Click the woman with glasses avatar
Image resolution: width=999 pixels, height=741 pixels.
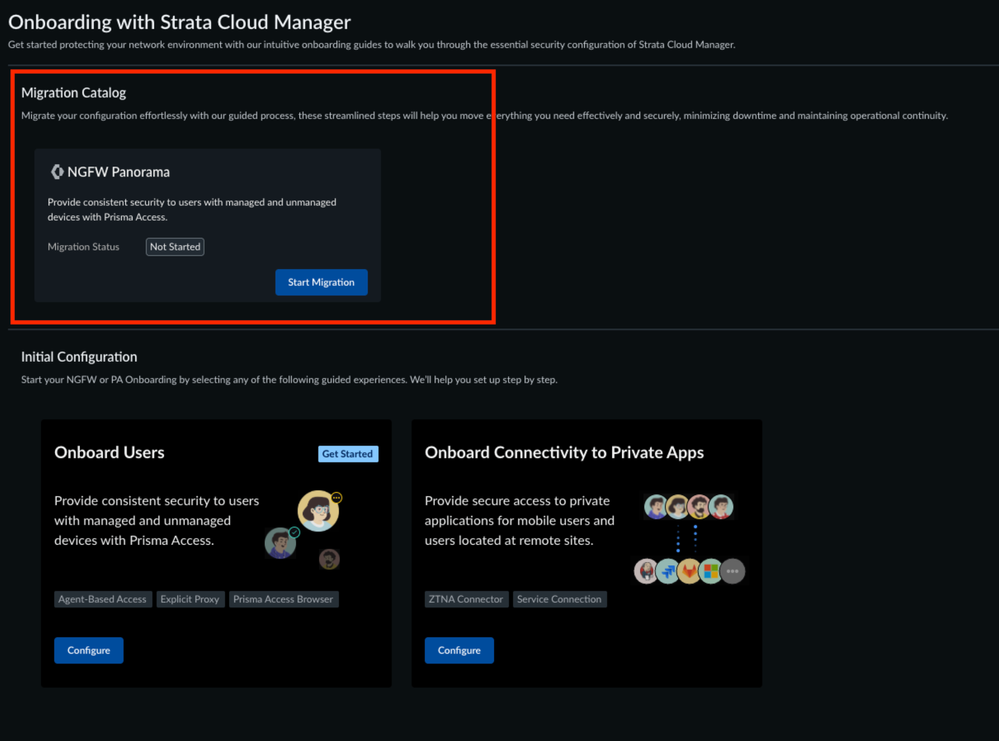318,511
